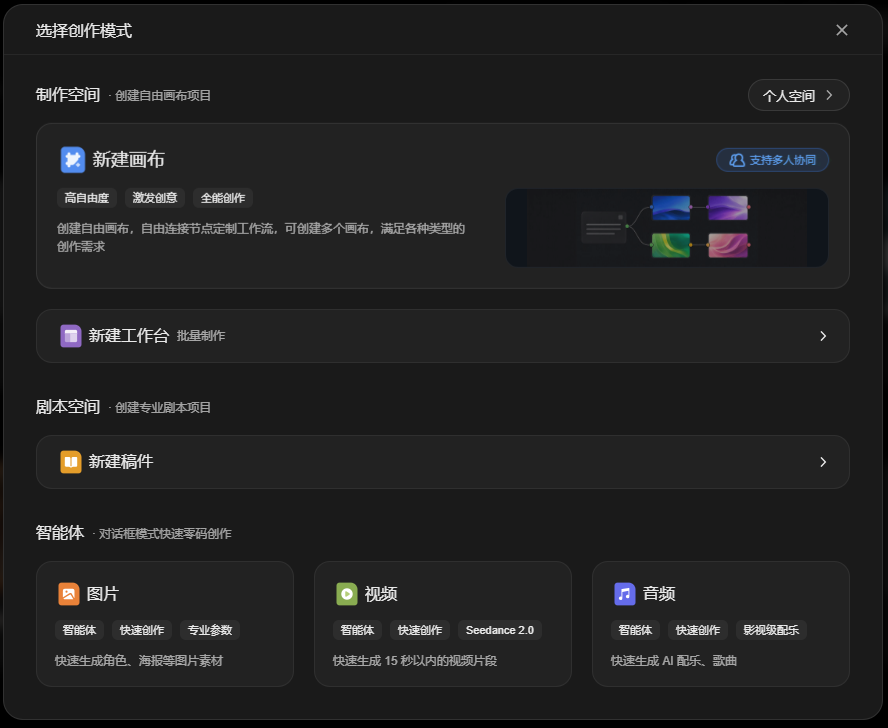
Task: Open the 视频 agent card
Action: (x=443, y=624)
